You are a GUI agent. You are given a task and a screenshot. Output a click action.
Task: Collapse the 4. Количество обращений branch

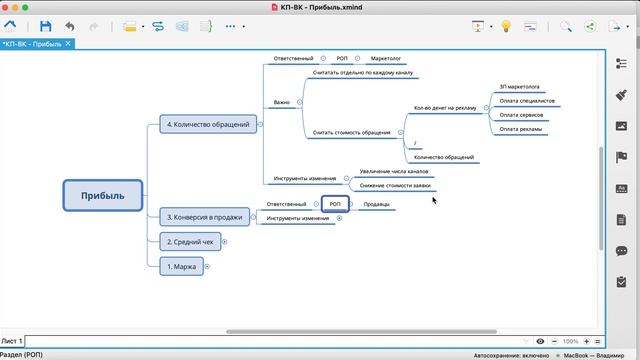(x=260, y=124)
